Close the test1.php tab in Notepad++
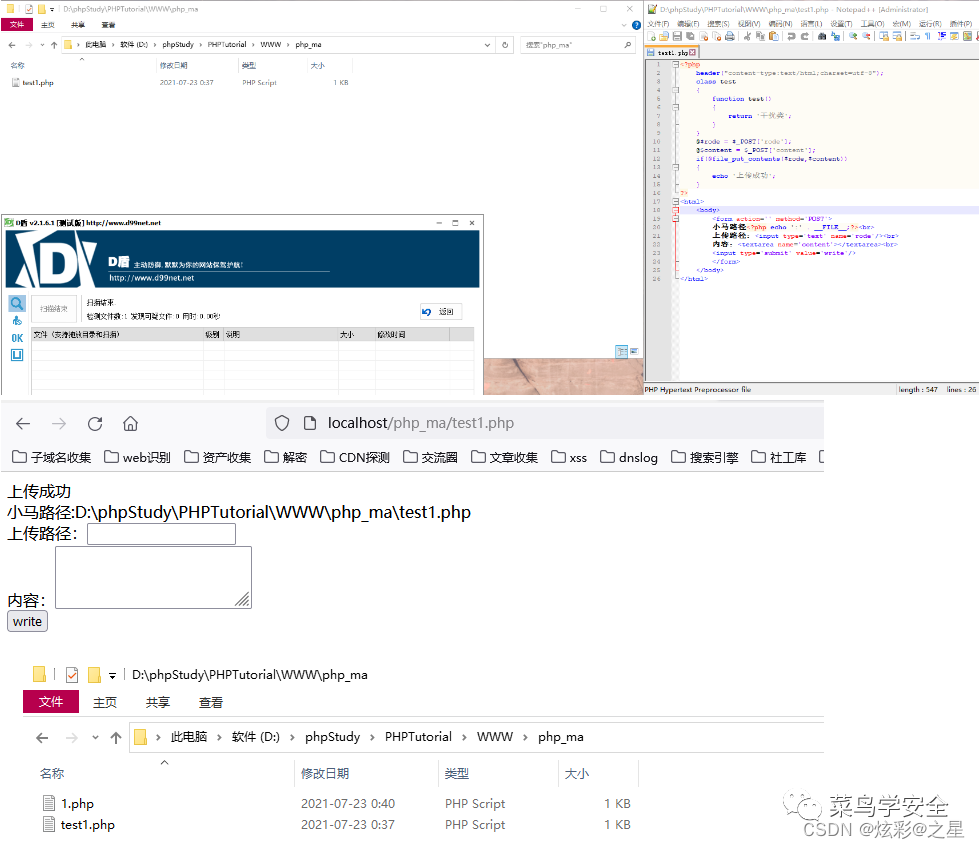 pyautogui.click(x=692, y=53)
